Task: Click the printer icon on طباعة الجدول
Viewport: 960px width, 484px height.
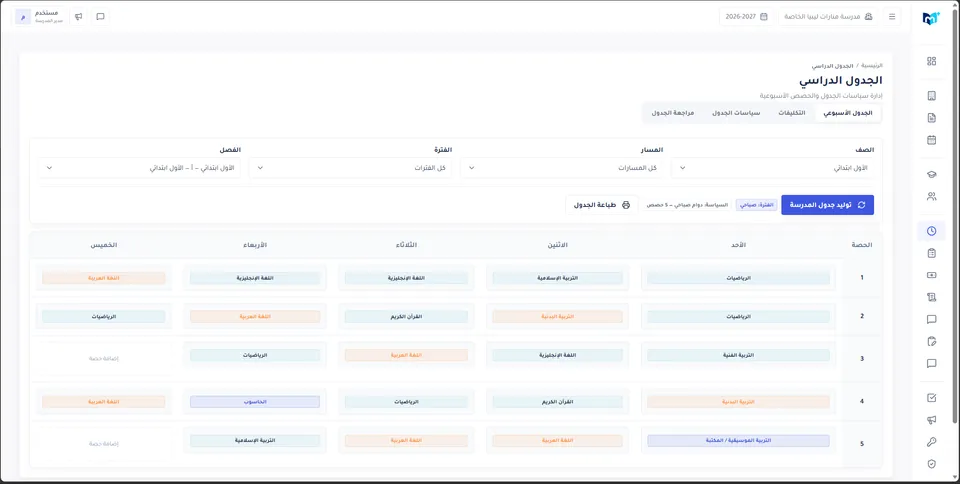Action: point(626,205)
